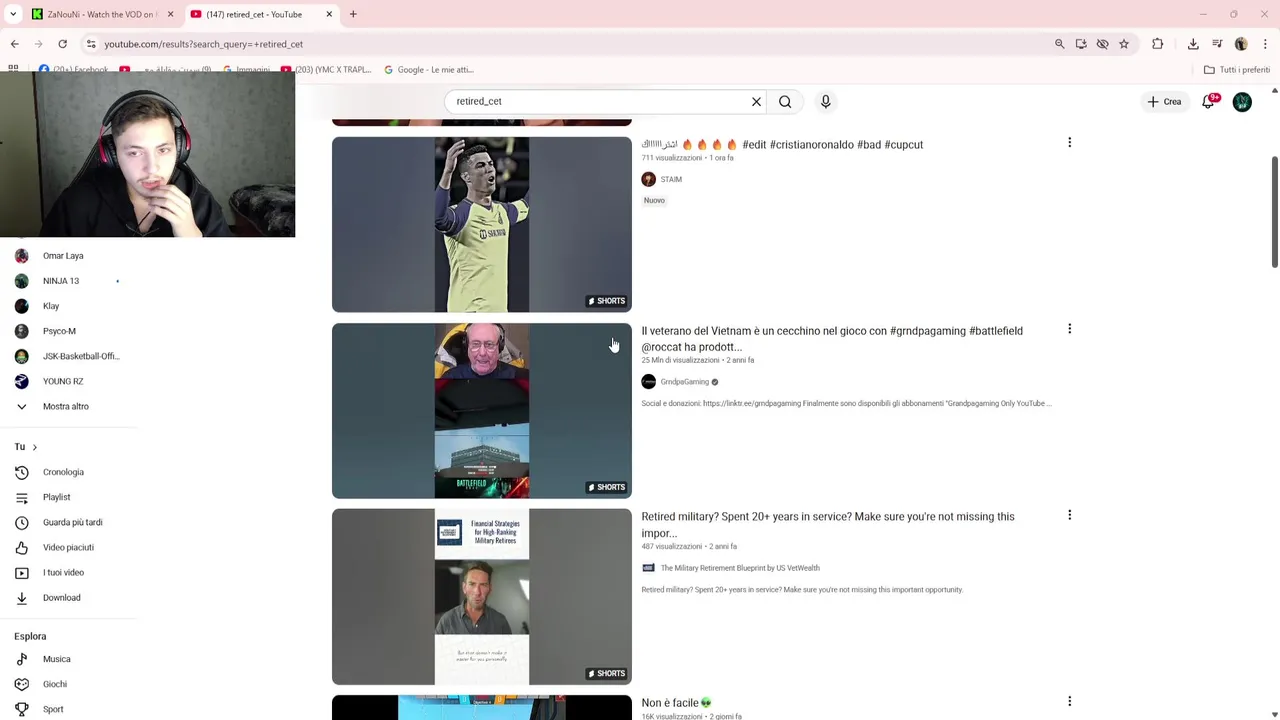Click the page vertical scrollbar thumb
Image resolution: width=1280 pixels, height=720 pixels.
tap(1274, 212)
